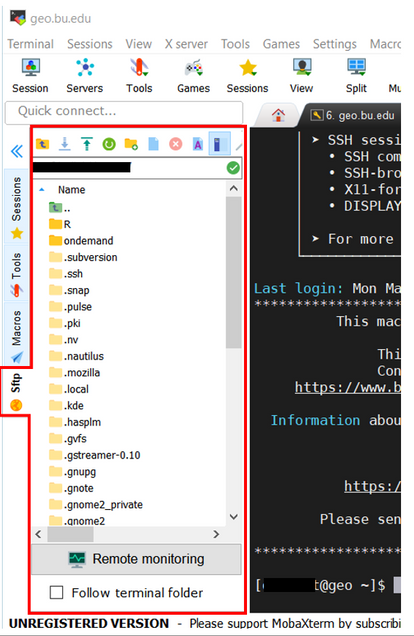Click the Remote monitoring button
This screenshot has height=636, width=414.
136,559
